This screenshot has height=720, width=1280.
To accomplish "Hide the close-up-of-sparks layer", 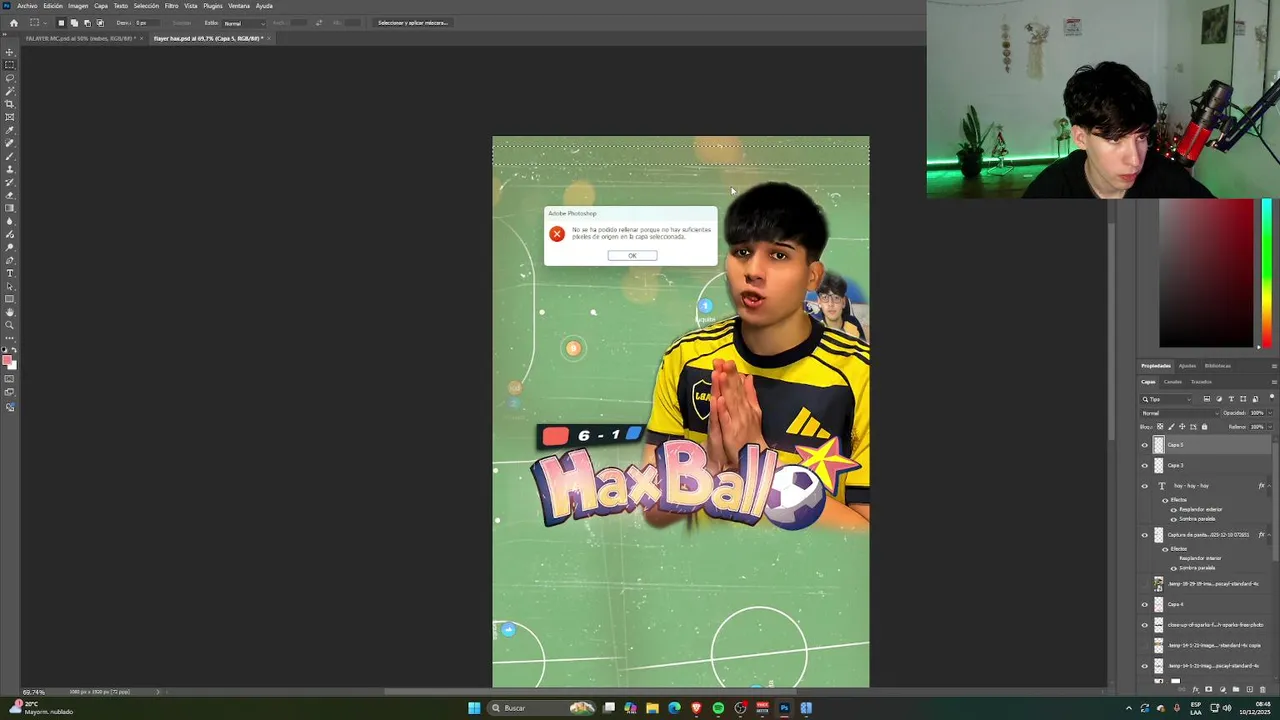I will (1145, 625).
